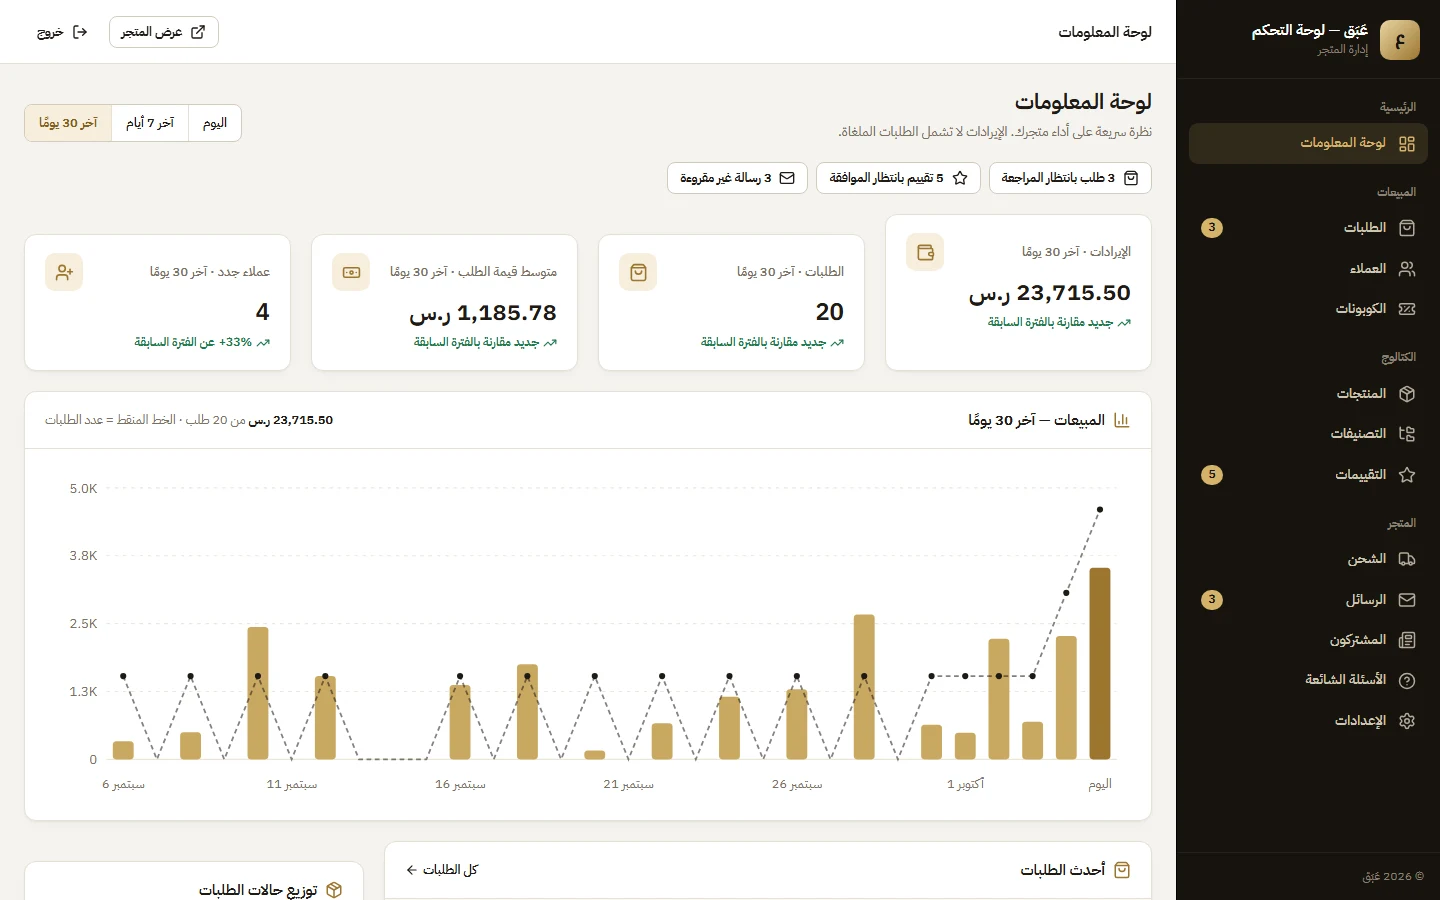
Task: Click the عَبَق store logo icon
Action: (x=1399, y=40)
